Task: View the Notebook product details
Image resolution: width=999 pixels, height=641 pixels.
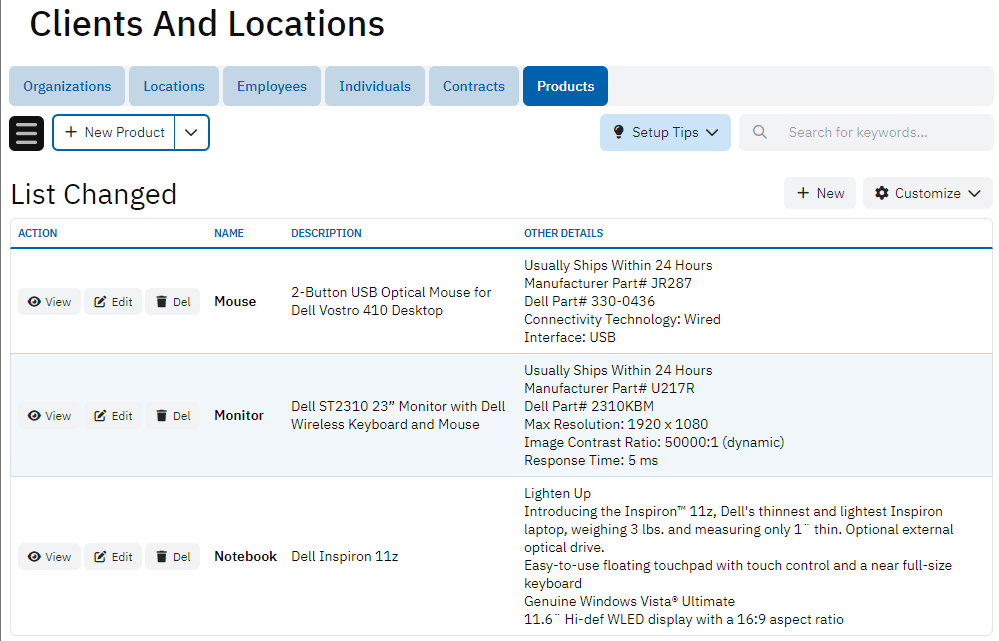Action: point(49,557)
